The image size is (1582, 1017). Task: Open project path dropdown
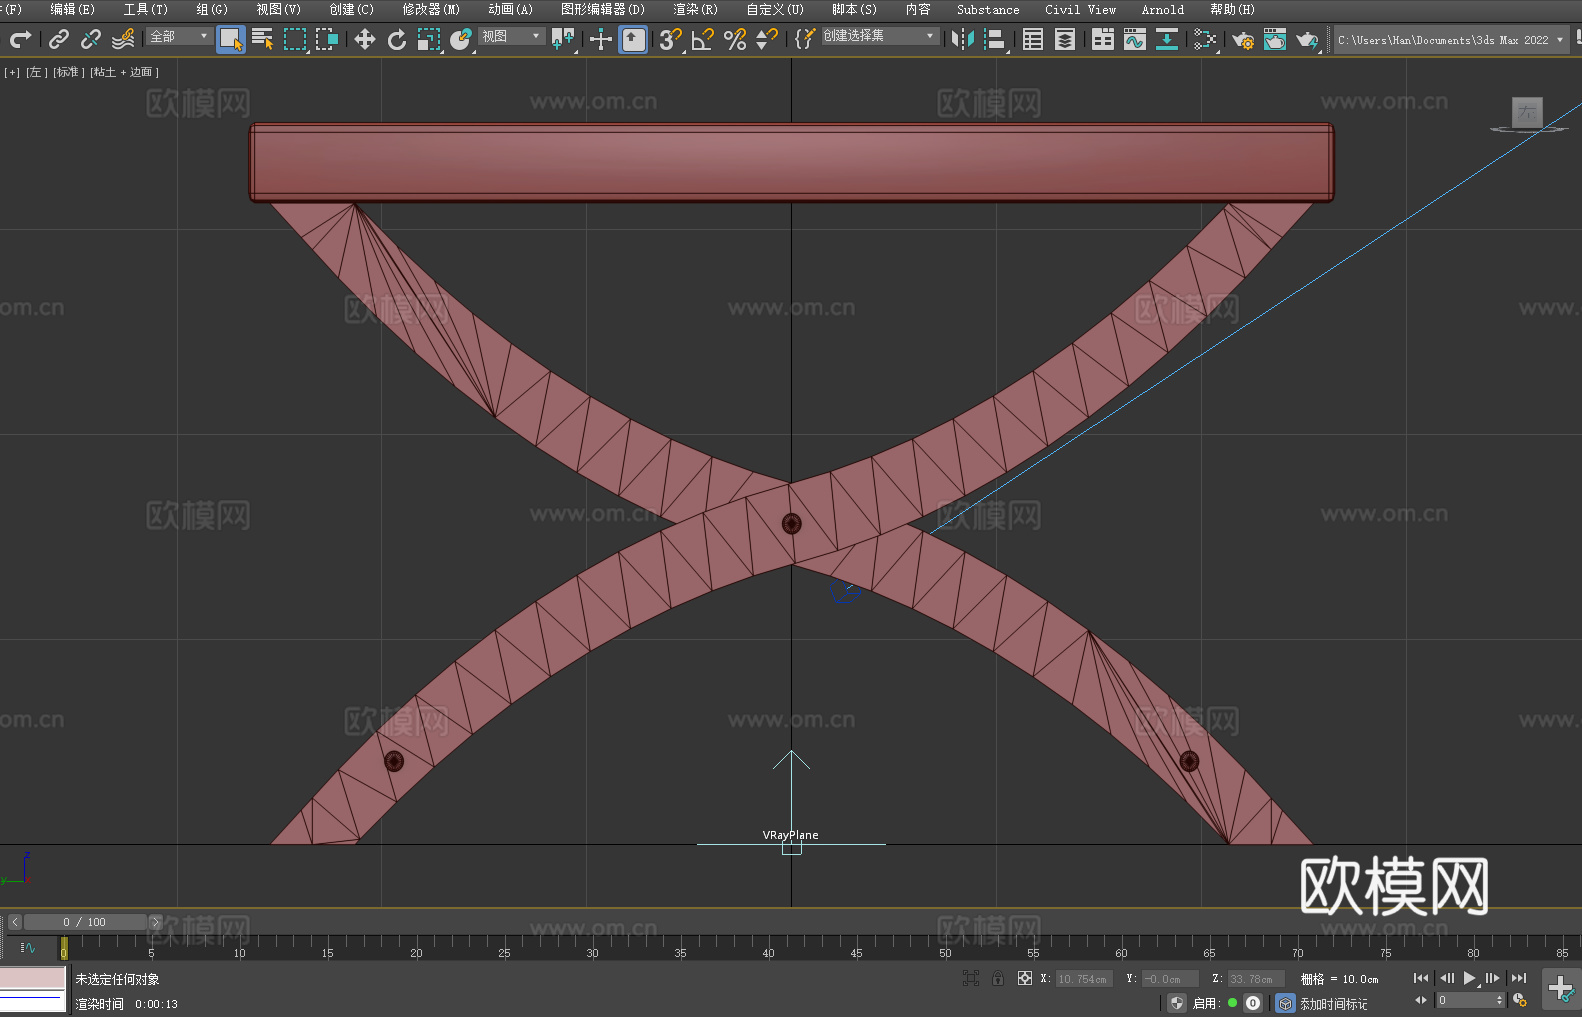click(1450, 40)
